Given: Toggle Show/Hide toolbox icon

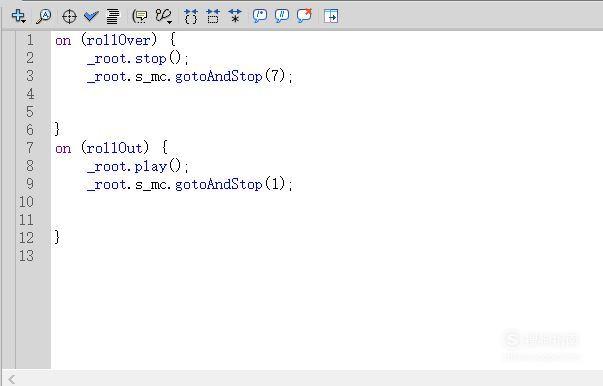Looking at the screenshot, I should coord(331,17).
